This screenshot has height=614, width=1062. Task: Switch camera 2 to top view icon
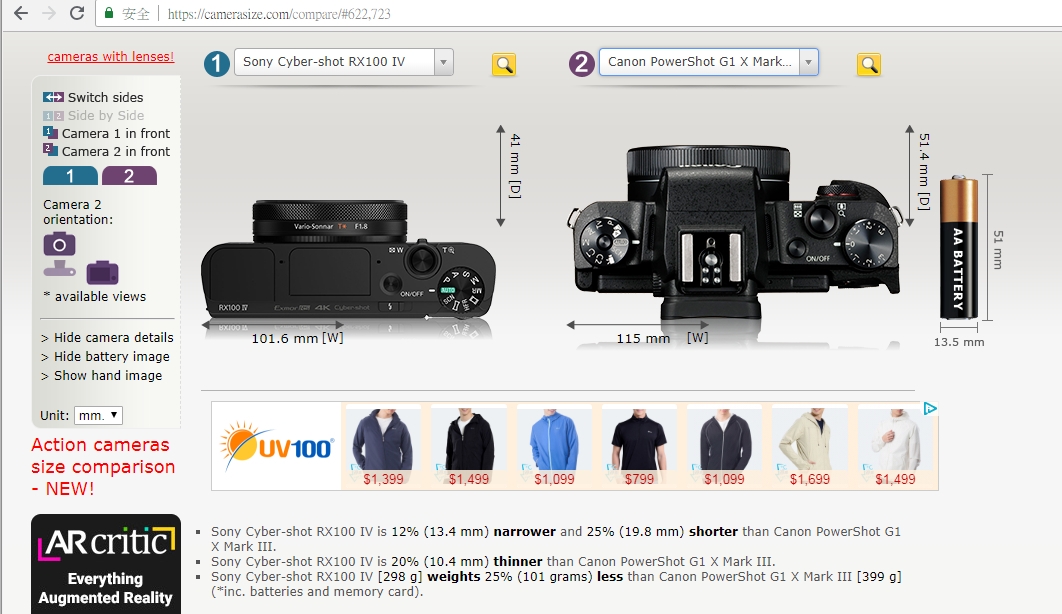pos(60,269)
